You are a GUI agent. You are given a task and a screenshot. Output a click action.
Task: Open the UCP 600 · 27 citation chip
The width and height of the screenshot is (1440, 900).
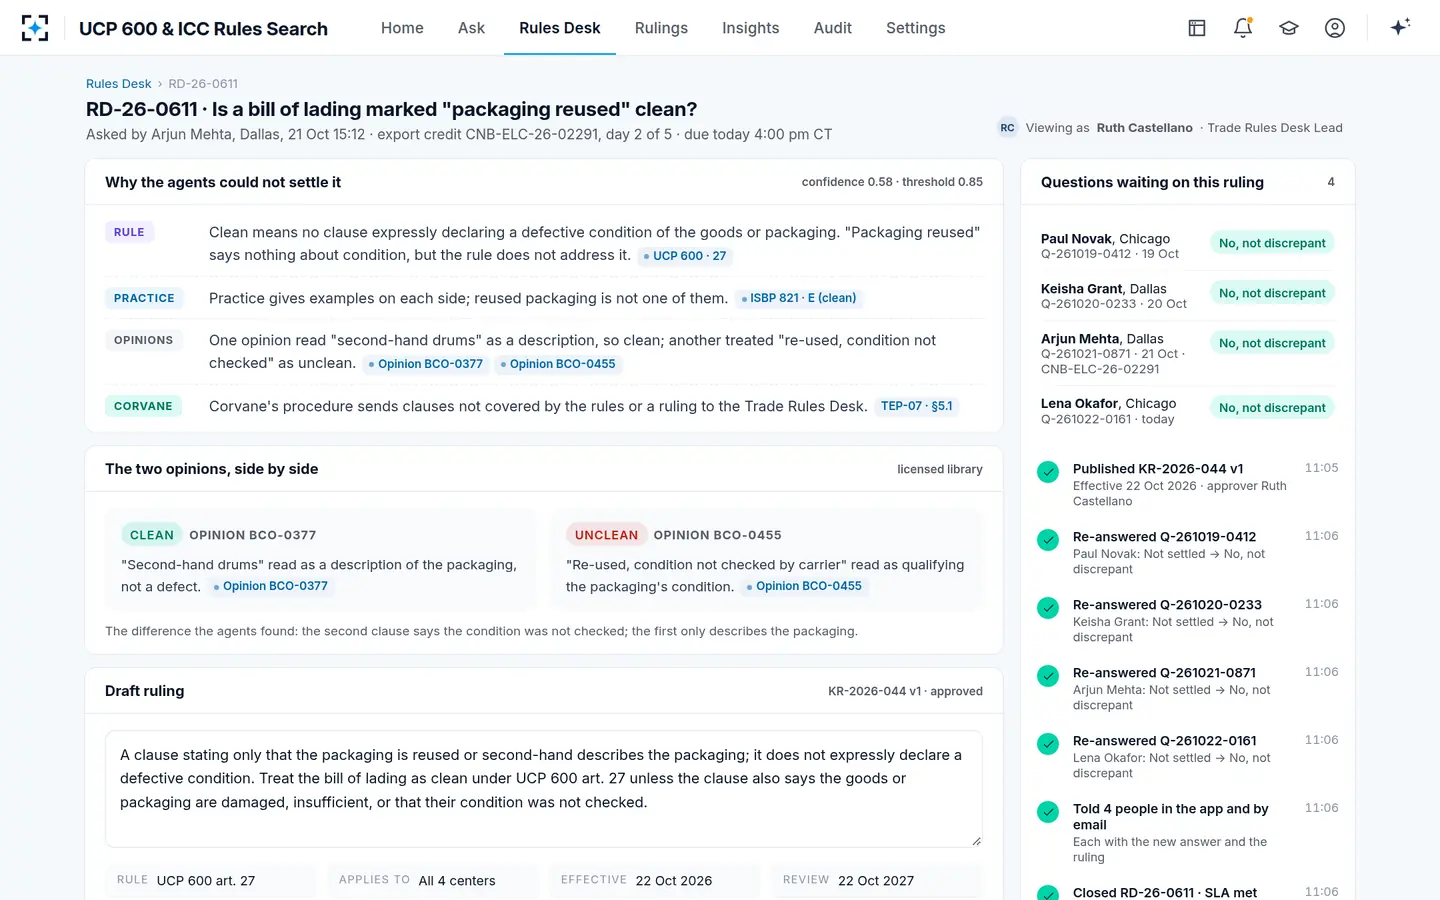tap(685, 256)
